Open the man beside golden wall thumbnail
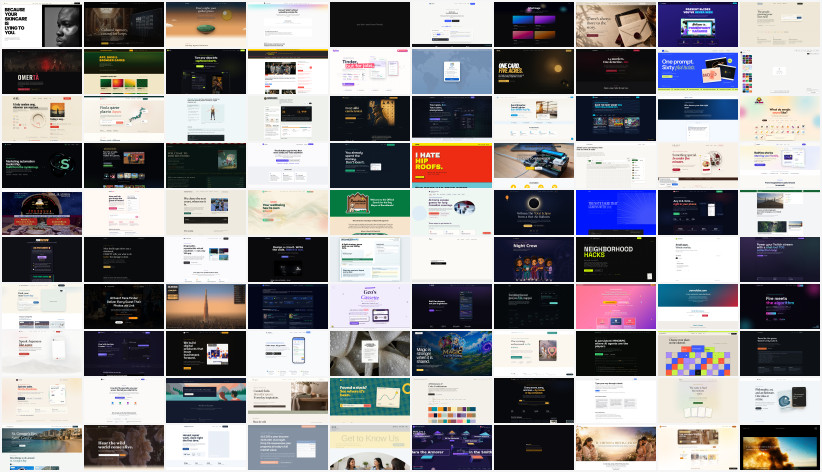Image resolution: width=822 pixels, height=472 pixels. [x=370, y=119]
